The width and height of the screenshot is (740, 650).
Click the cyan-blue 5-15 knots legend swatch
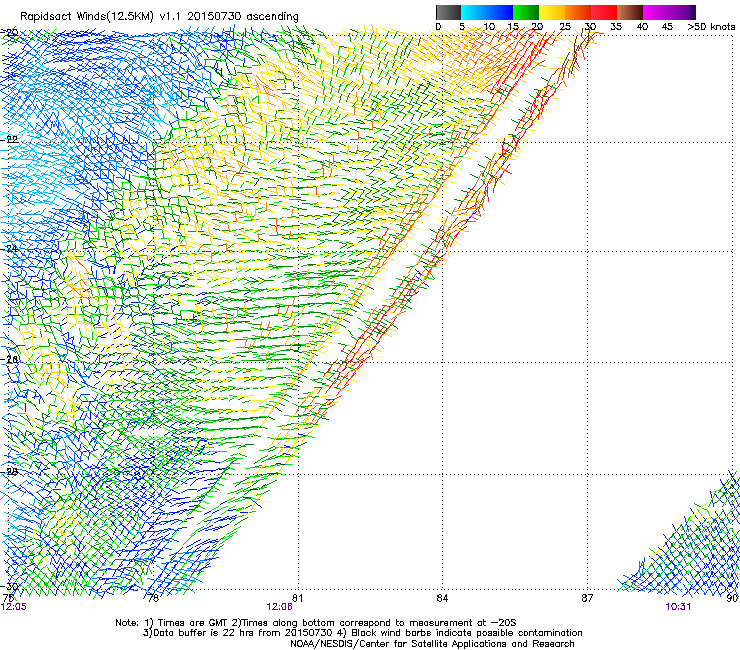click(487, 12)
